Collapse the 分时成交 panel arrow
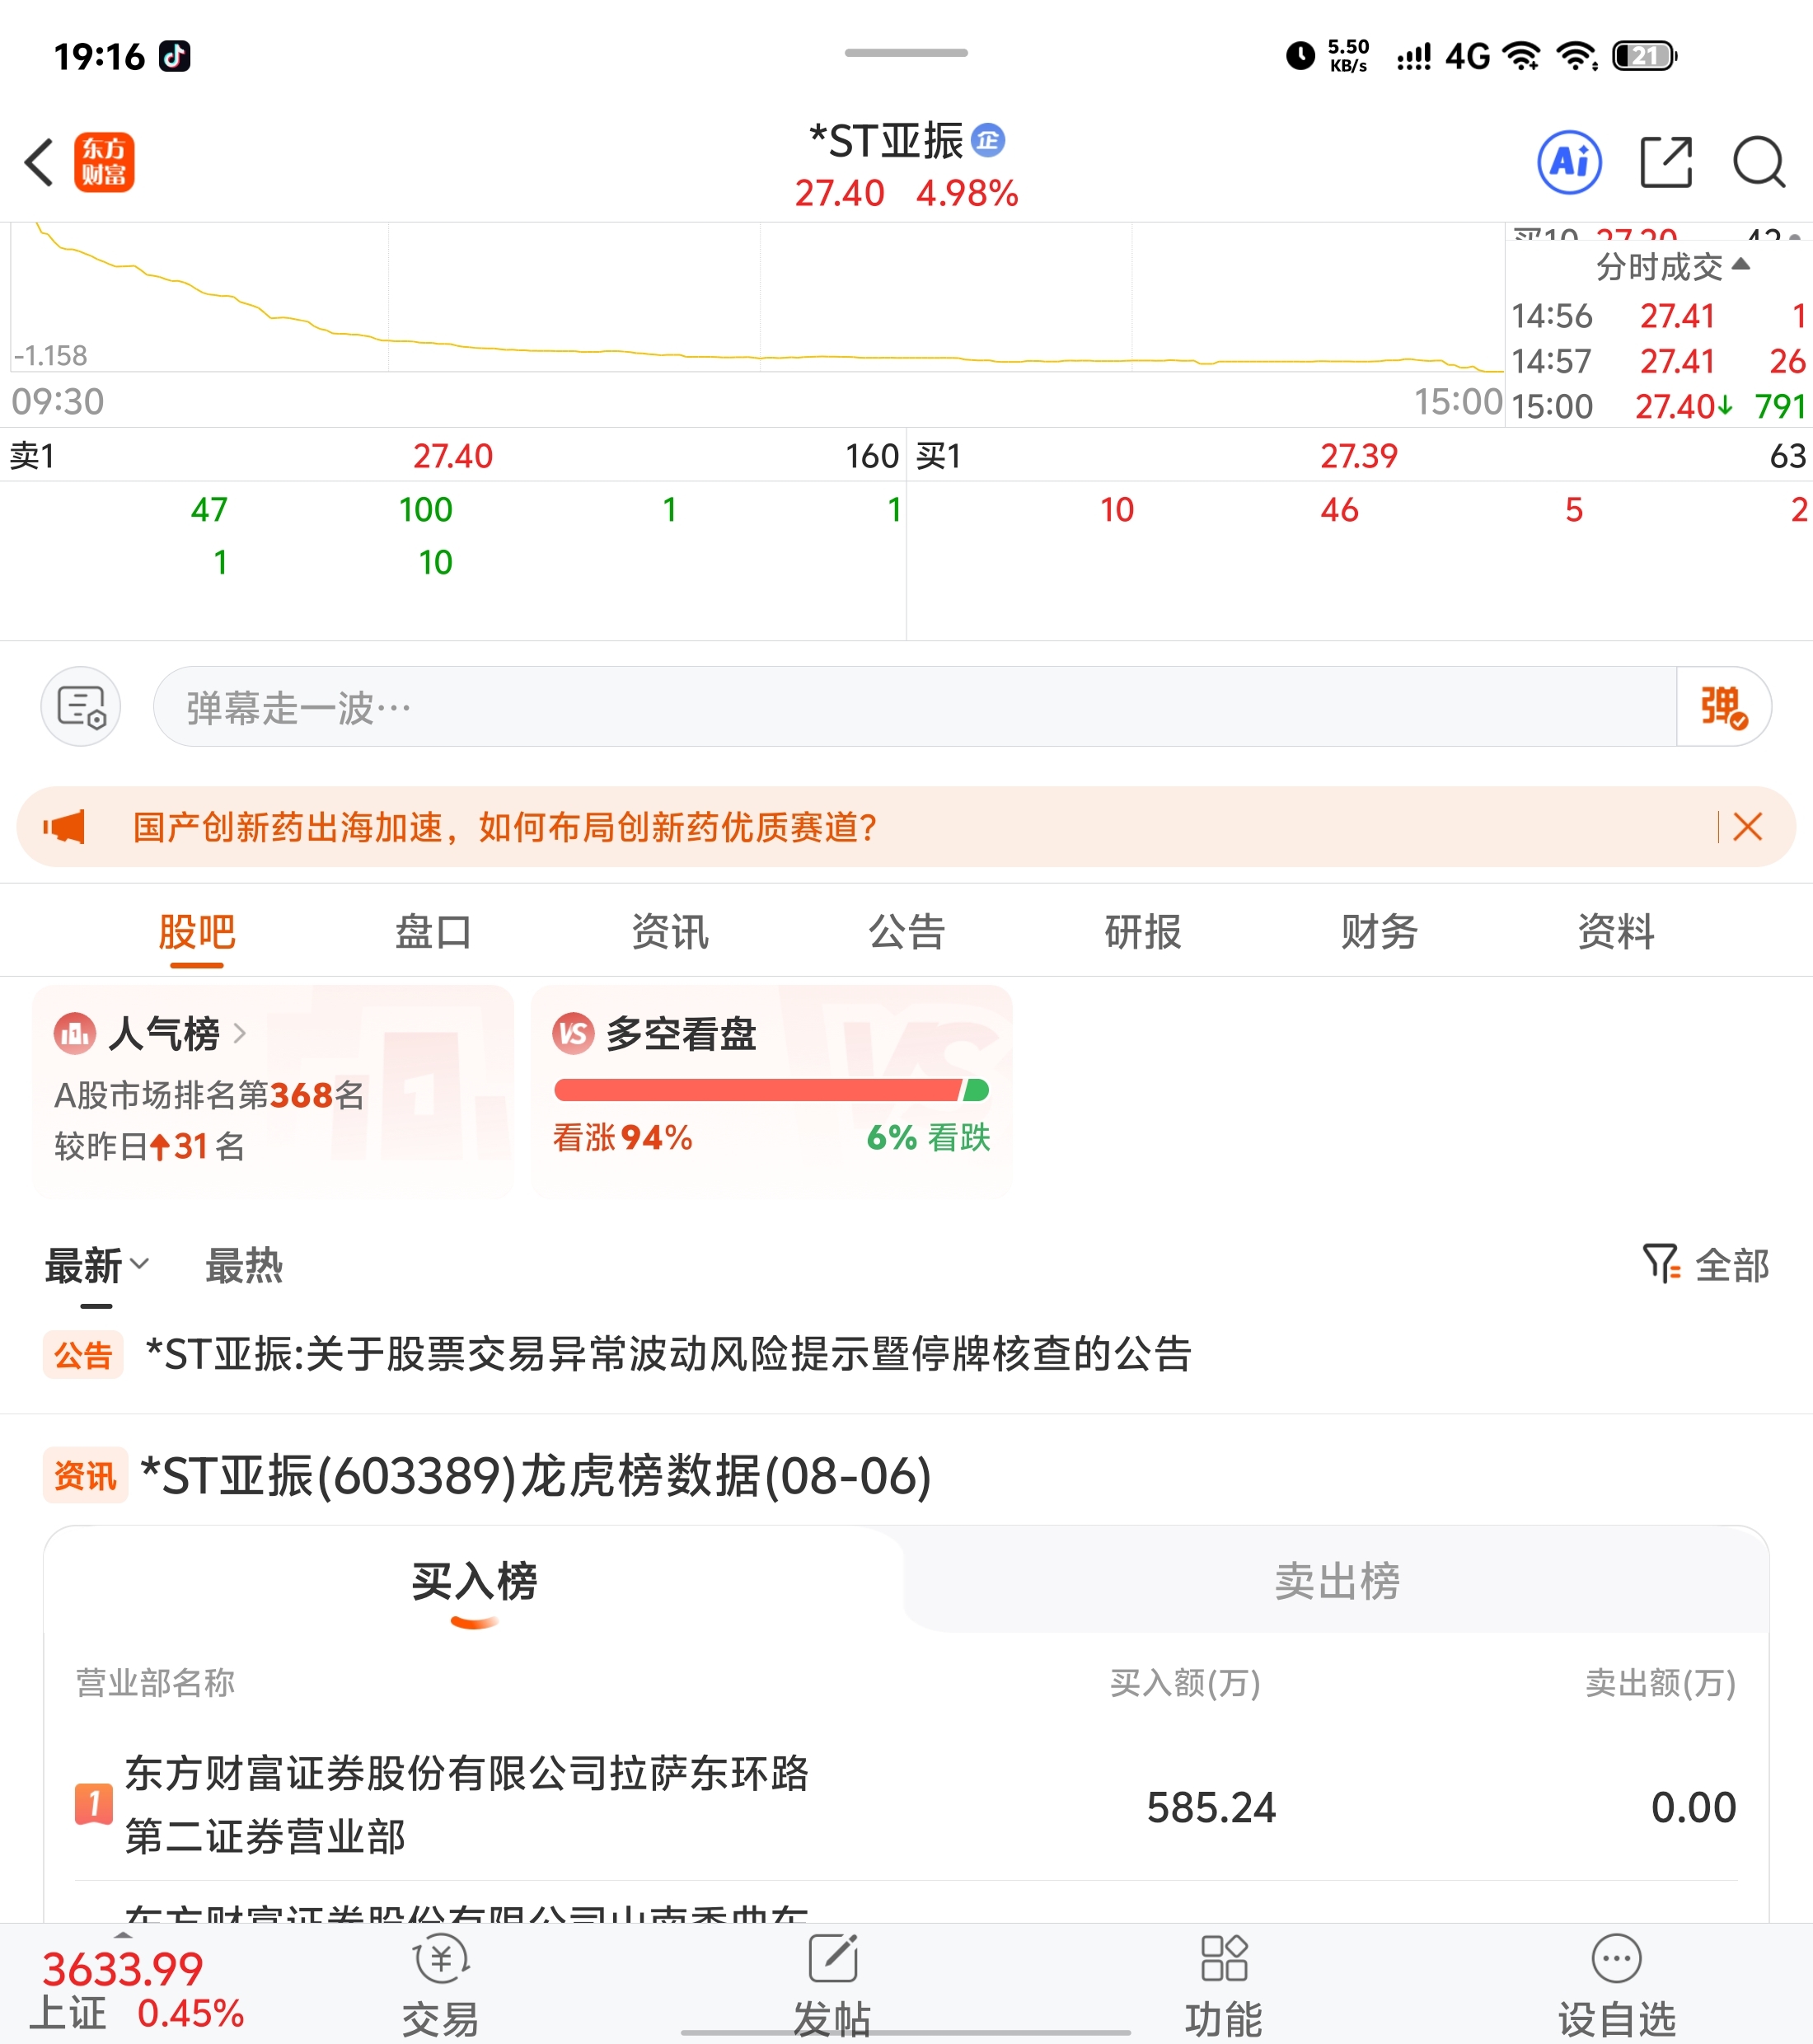The height and width of the screenshot is (2044, 1813). (x=1740, y=264)
